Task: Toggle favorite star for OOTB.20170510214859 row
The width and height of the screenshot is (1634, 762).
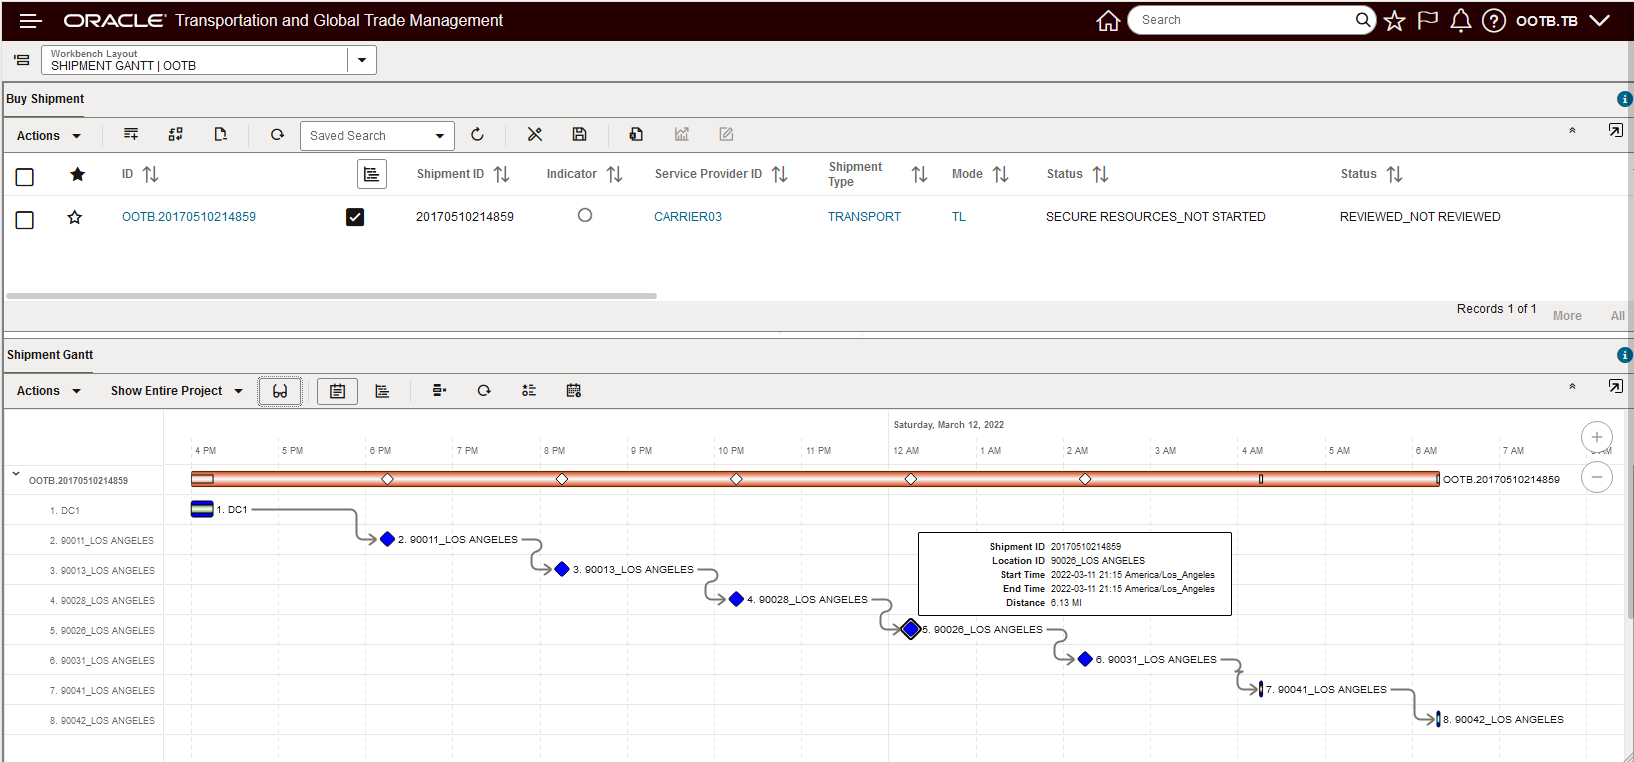Action: pyautogui.click(x=75, y=217)
